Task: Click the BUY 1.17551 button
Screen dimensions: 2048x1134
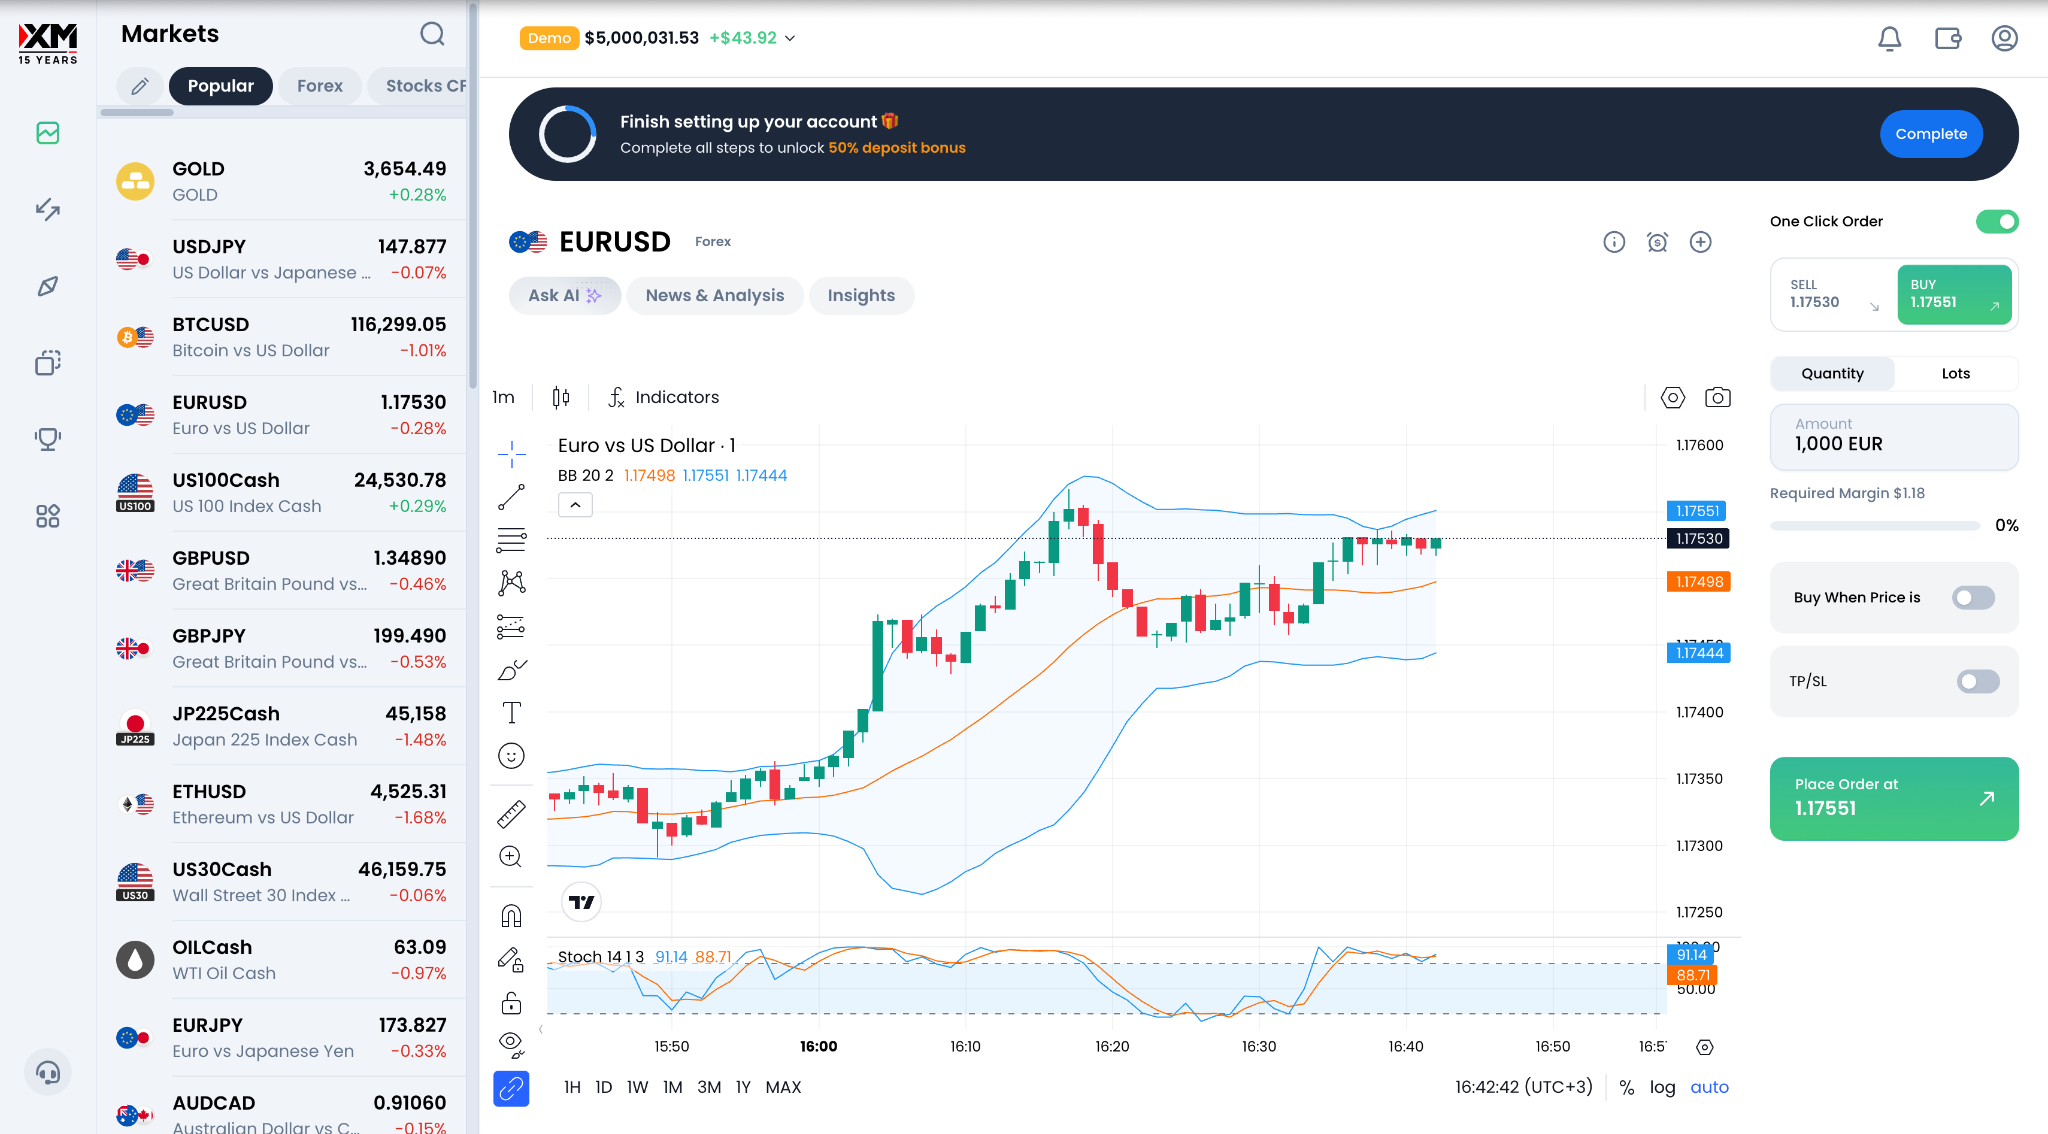Action: pos(1954,294)
